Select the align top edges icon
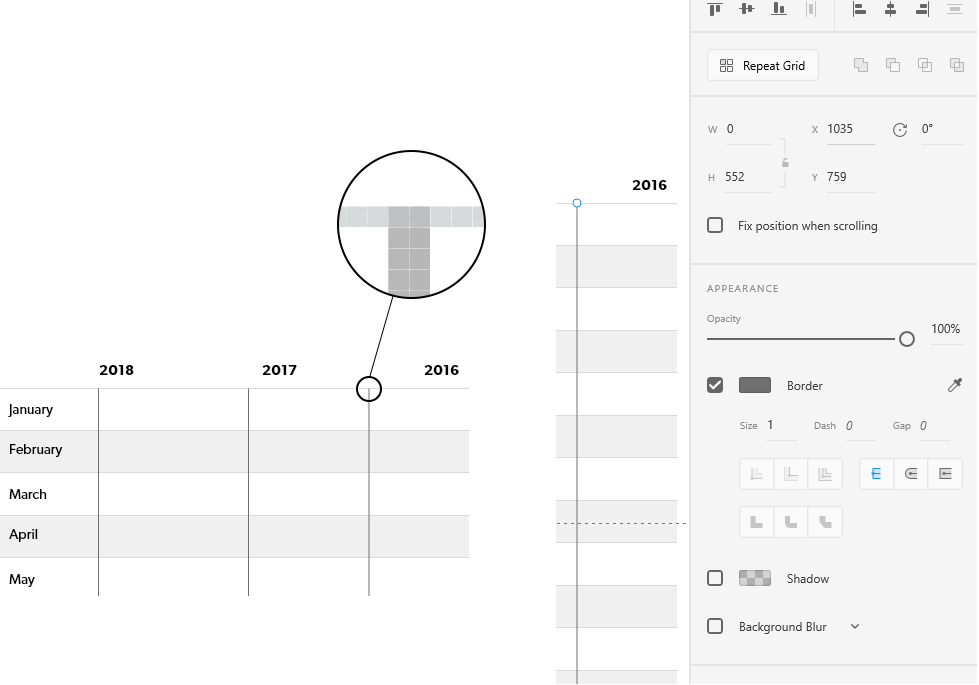 714,8
